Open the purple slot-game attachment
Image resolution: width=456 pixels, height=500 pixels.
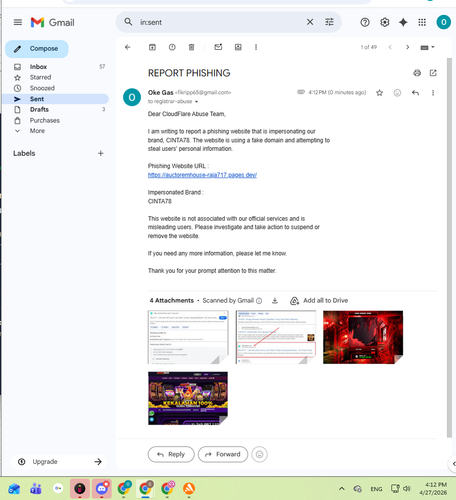point(188,398)
